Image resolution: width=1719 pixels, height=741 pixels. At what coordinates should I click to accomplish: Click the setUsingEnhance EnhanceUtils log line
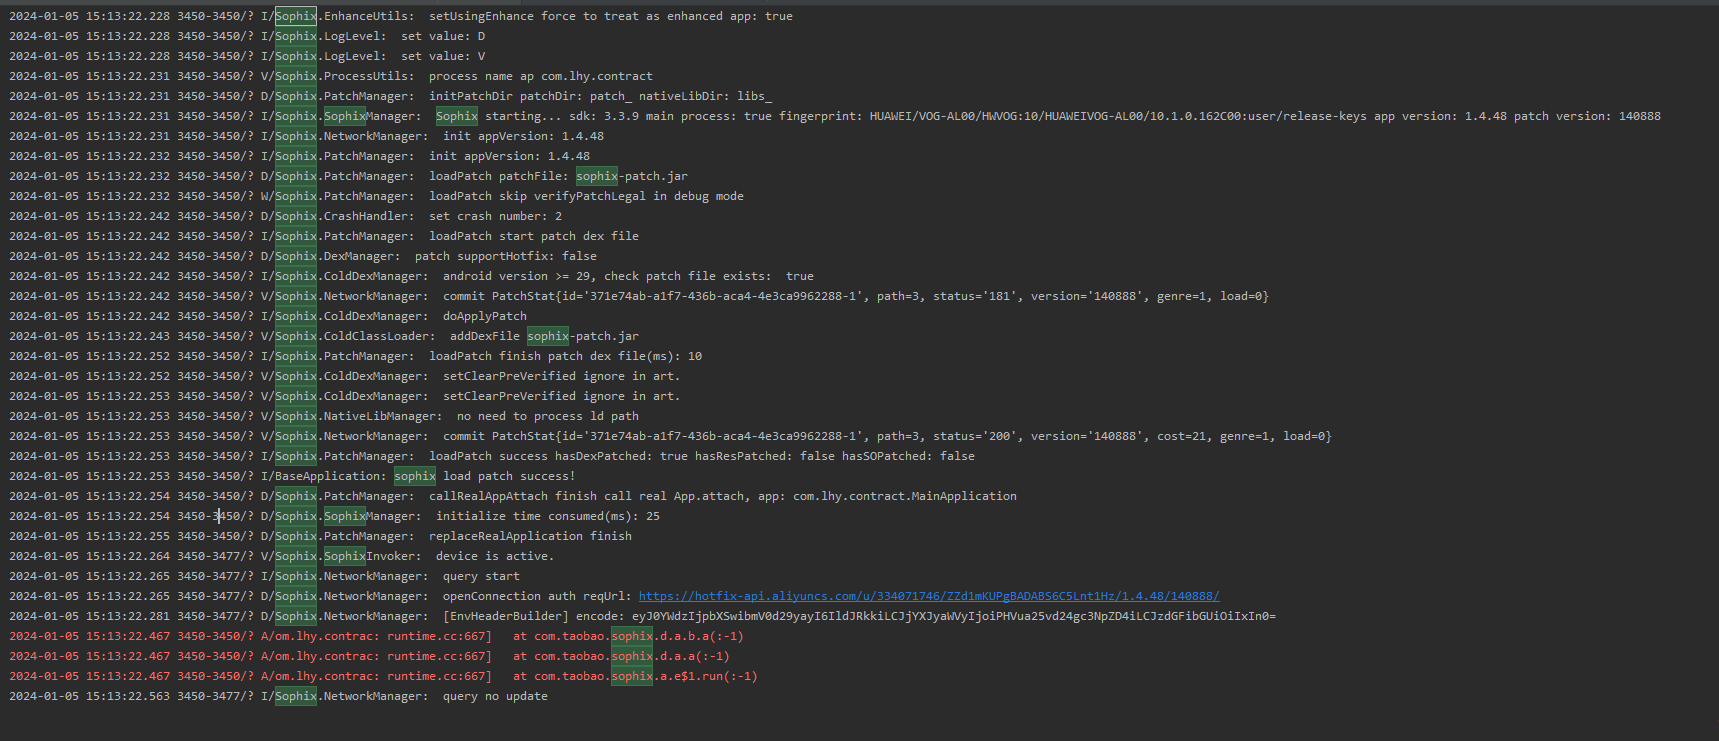610,16
